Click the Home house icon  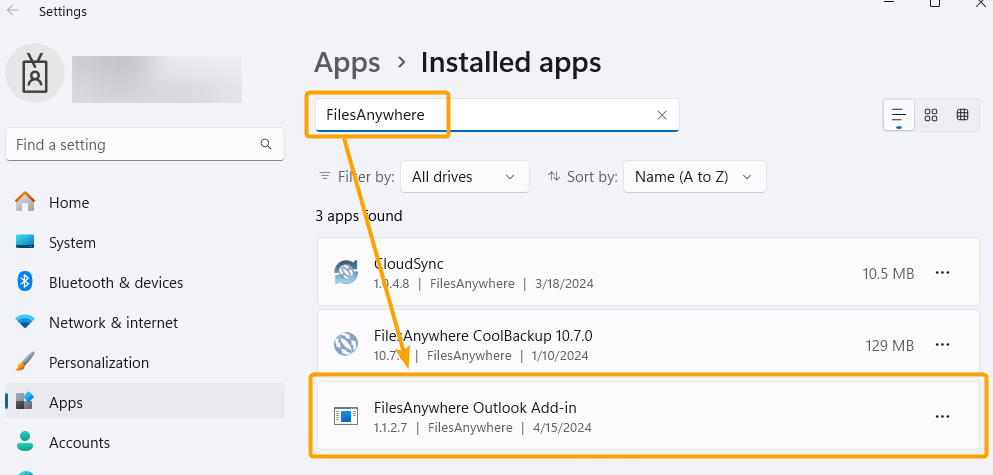point(25,202)
